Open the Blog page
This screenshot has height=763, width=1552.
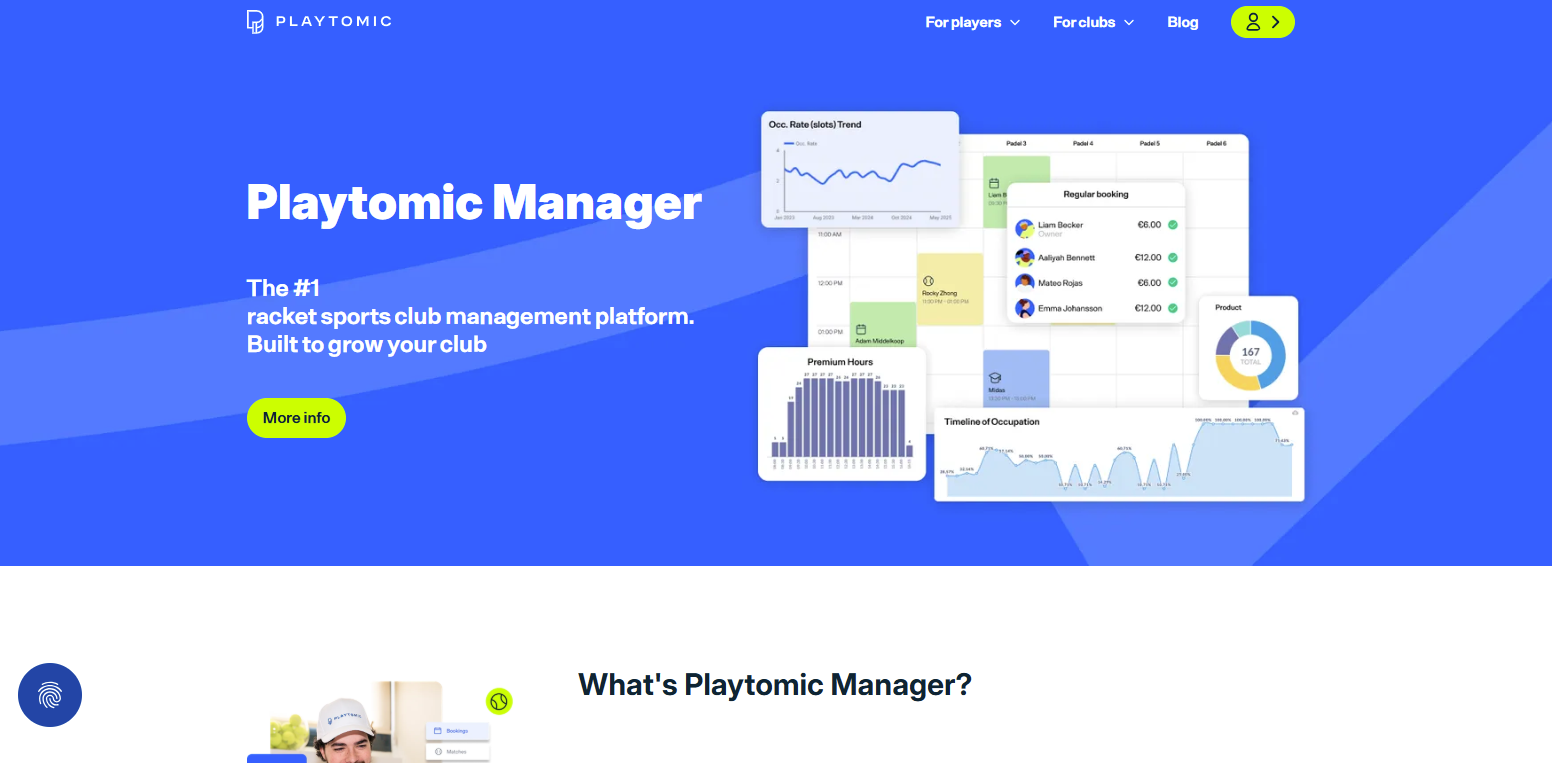click(1183, 22)
